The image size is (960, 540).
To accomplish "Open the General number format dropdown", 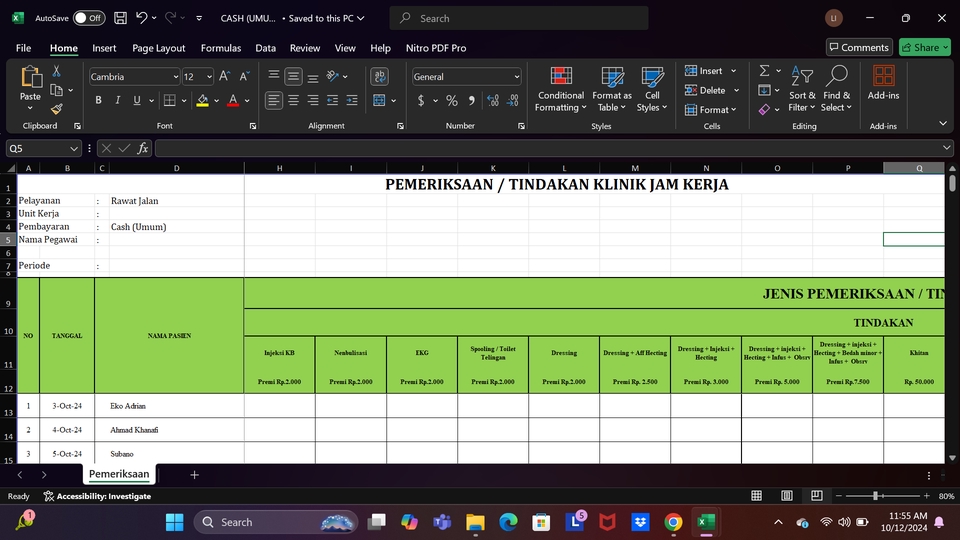I will (x=516, y=77).
